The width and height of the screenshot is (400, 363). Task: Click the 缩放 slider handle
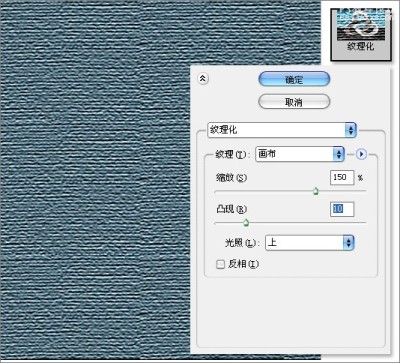316,191
